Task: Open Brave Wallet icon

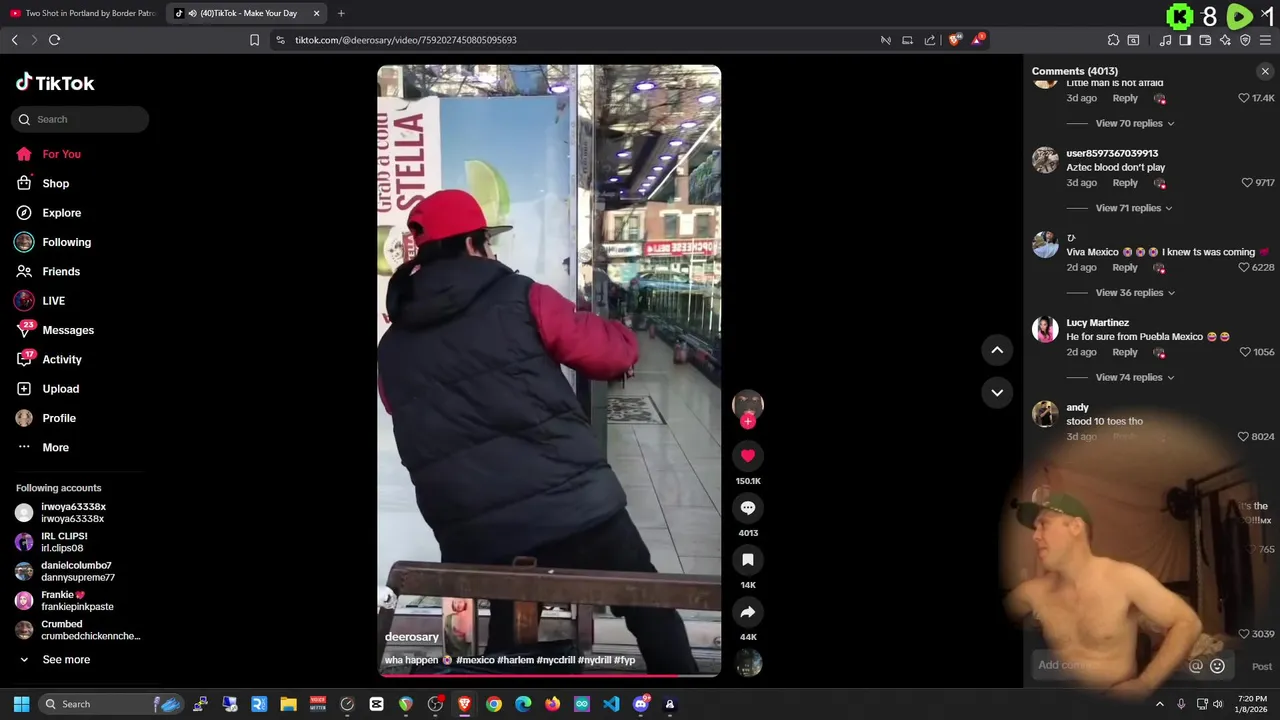Action: click(1205, 40)
